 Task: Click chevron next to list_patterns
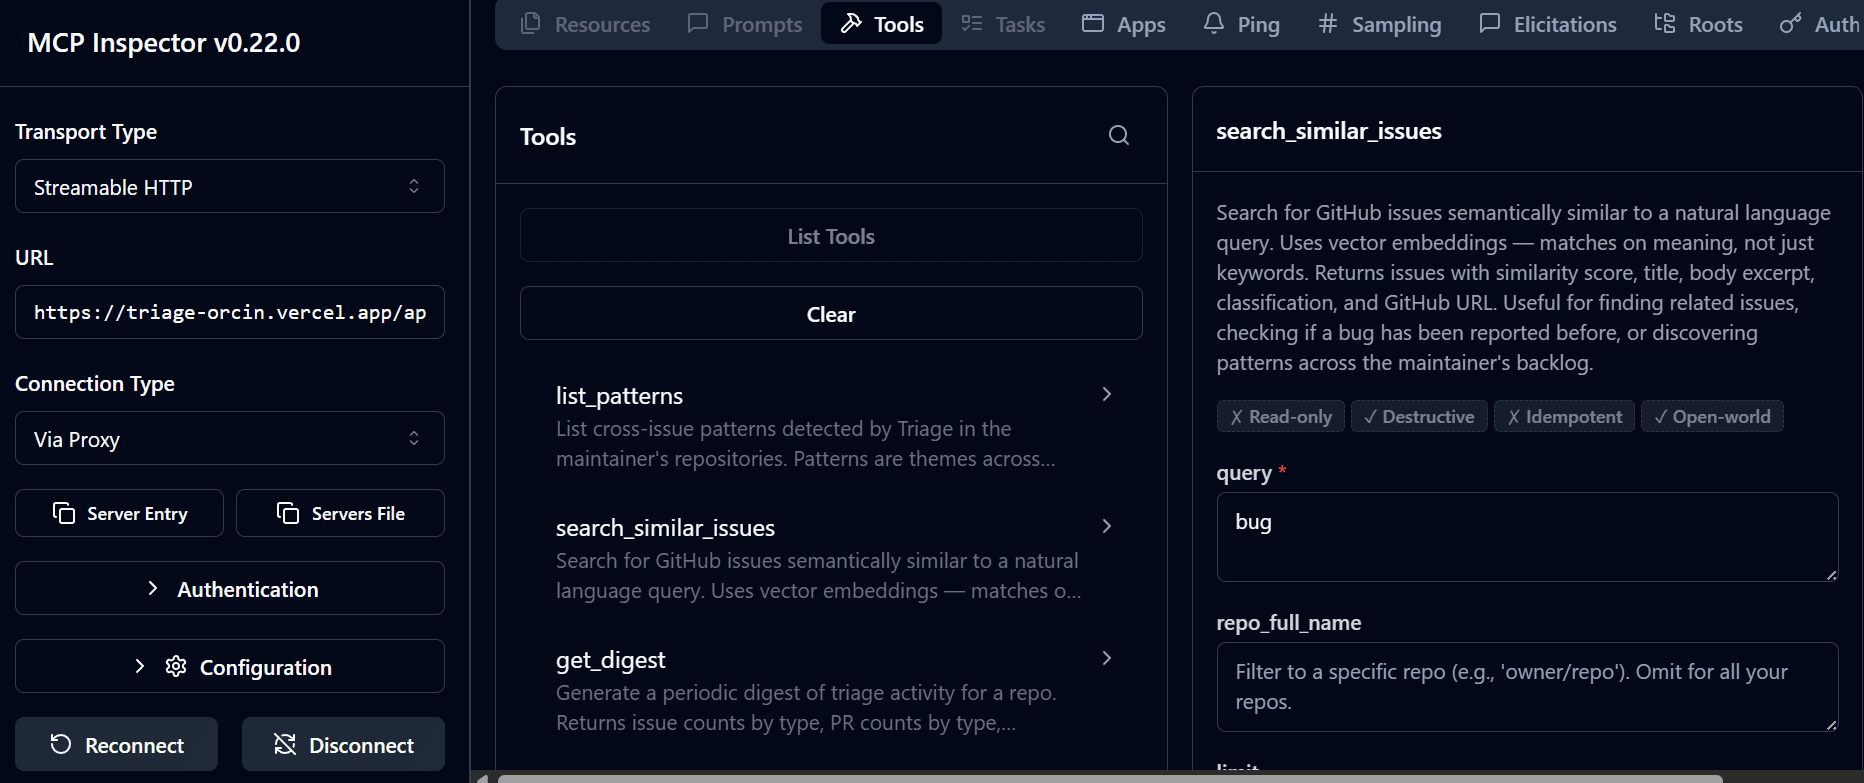[x=1107, y=394]
